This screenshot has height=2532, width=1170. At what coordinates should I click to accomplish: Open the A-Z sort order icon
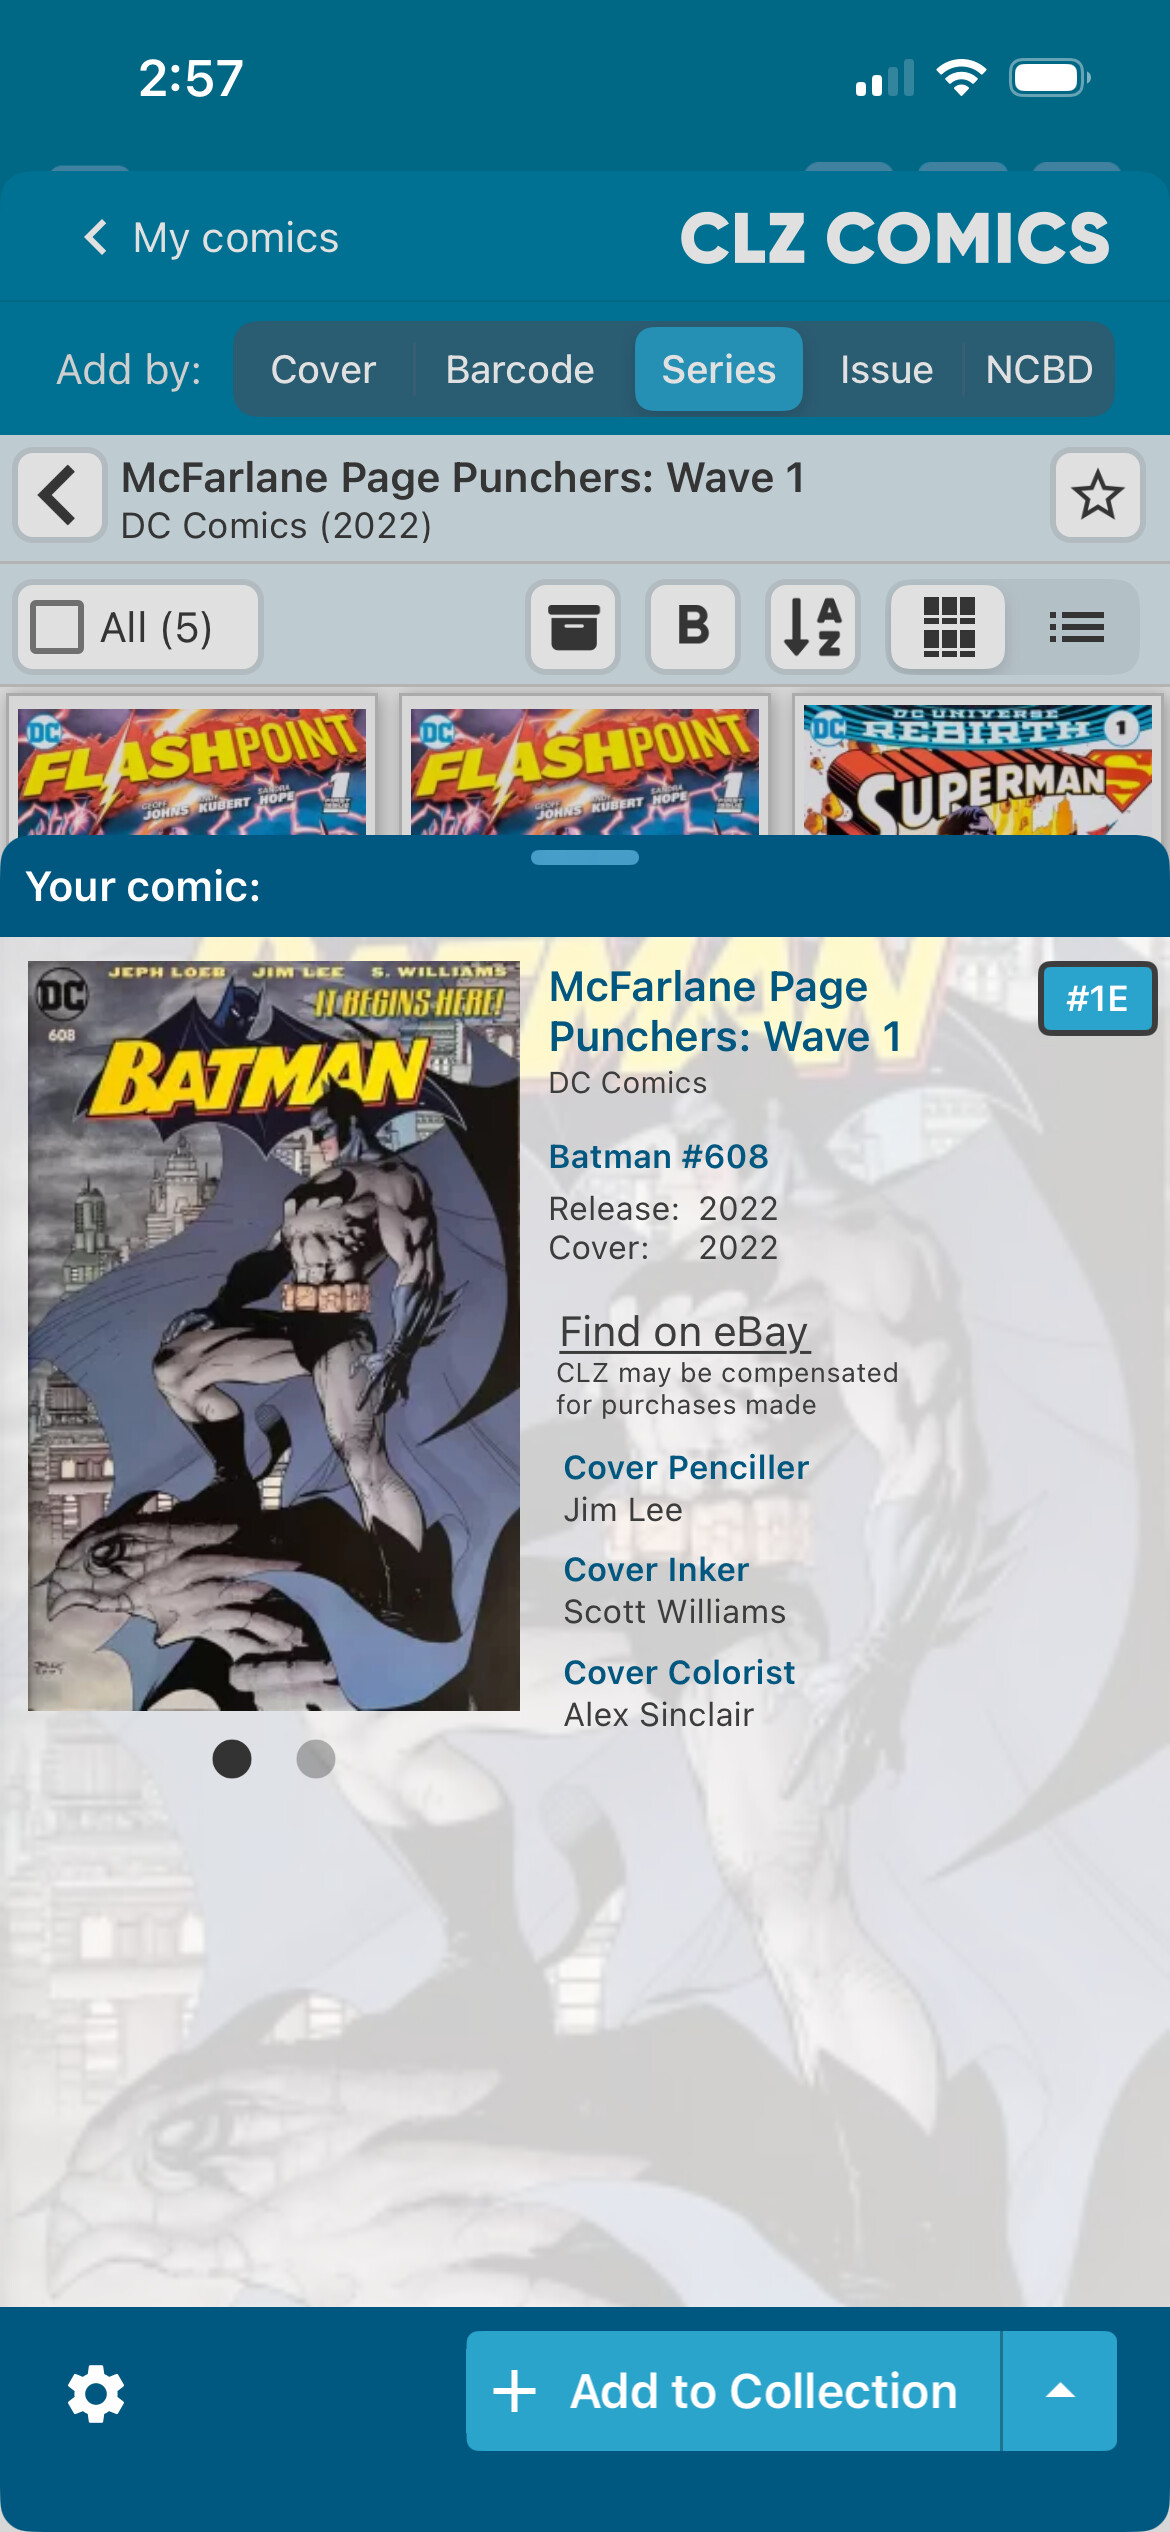coord(813,627)
